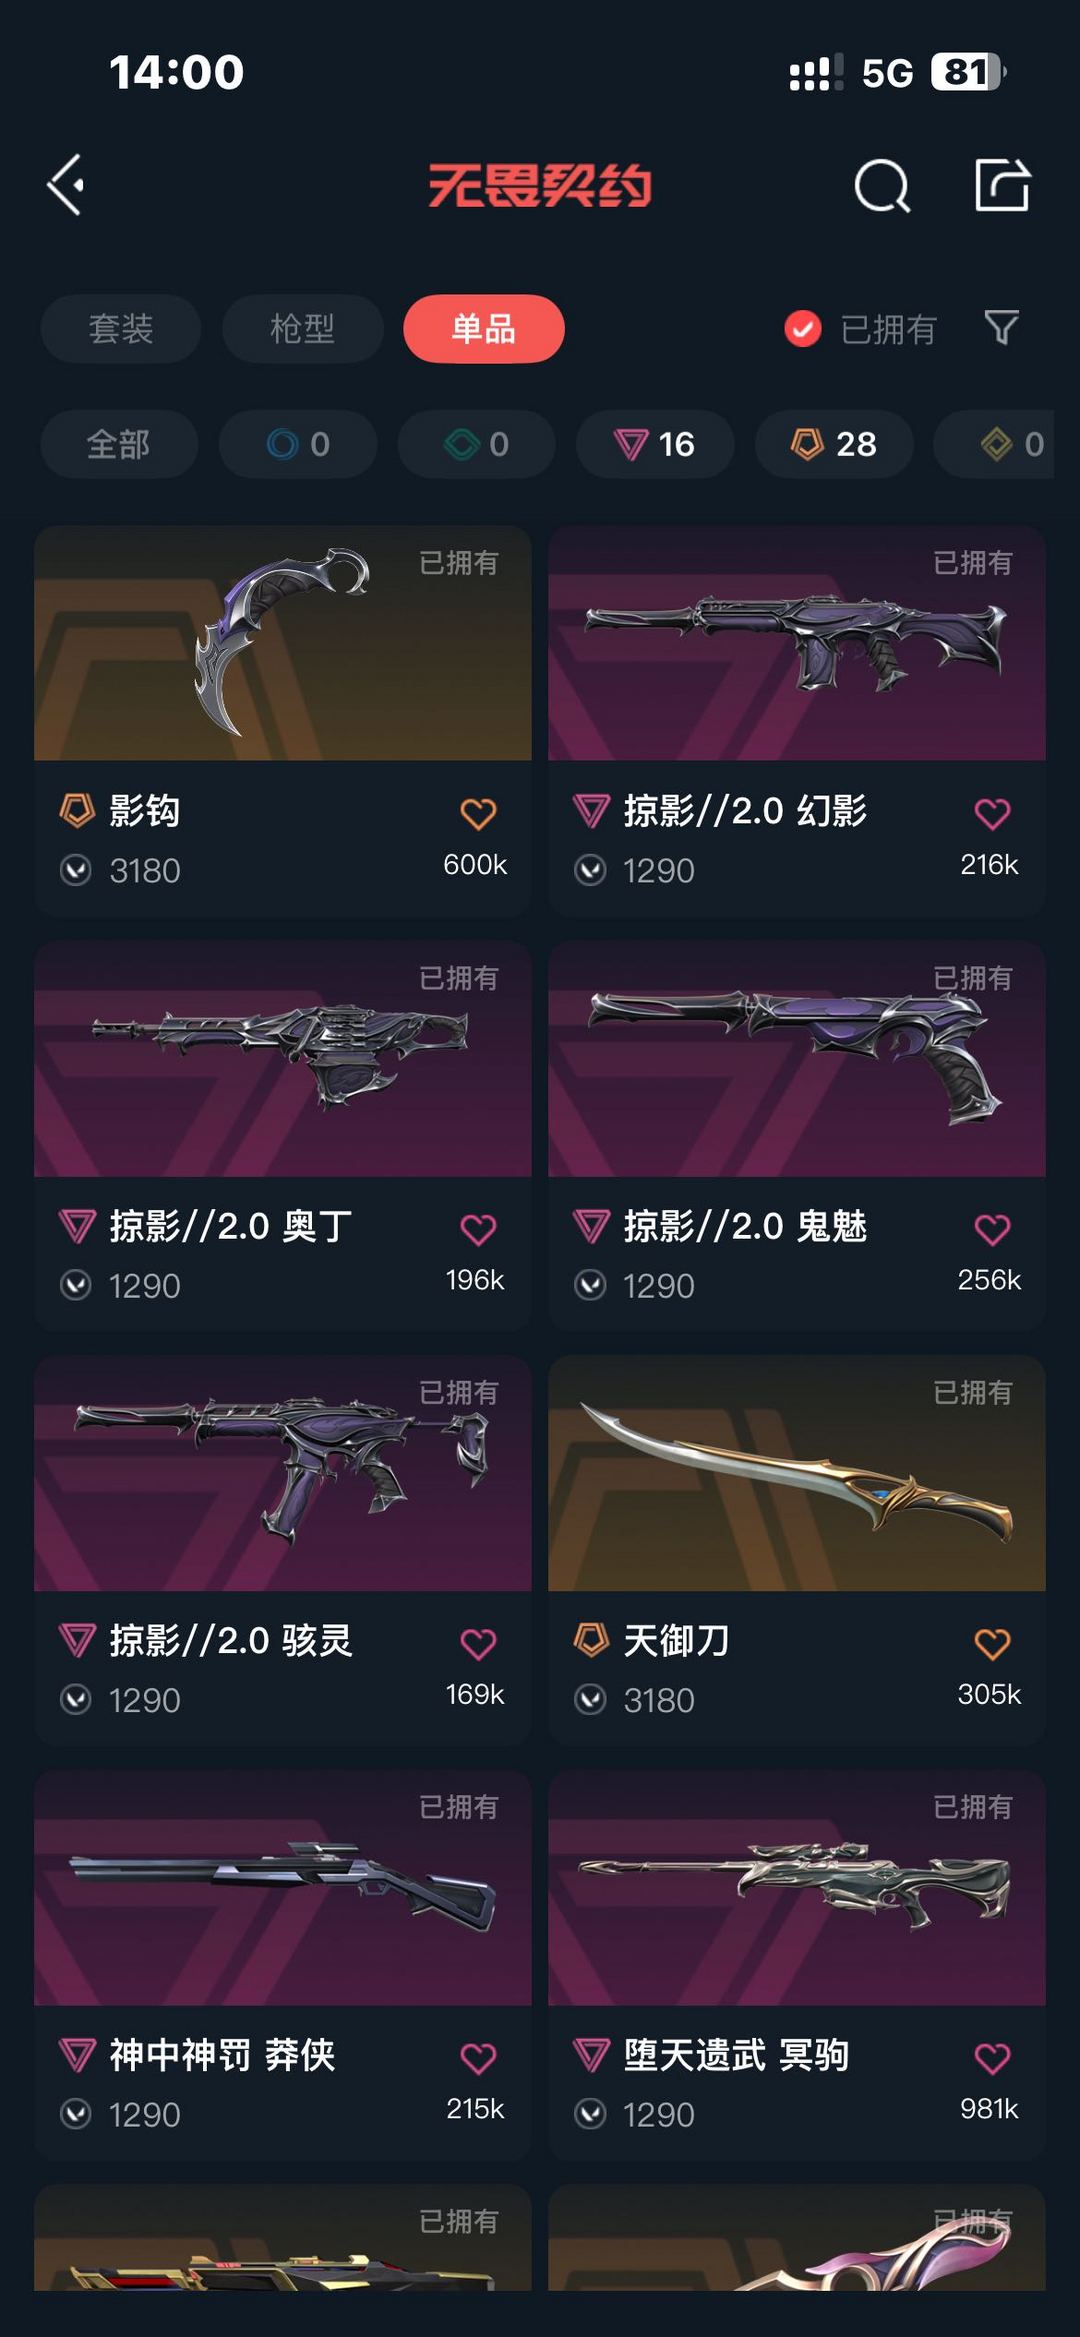
Task: Open the 神中神罚 莽侠 weapon card
Action: pos(283,1965)
